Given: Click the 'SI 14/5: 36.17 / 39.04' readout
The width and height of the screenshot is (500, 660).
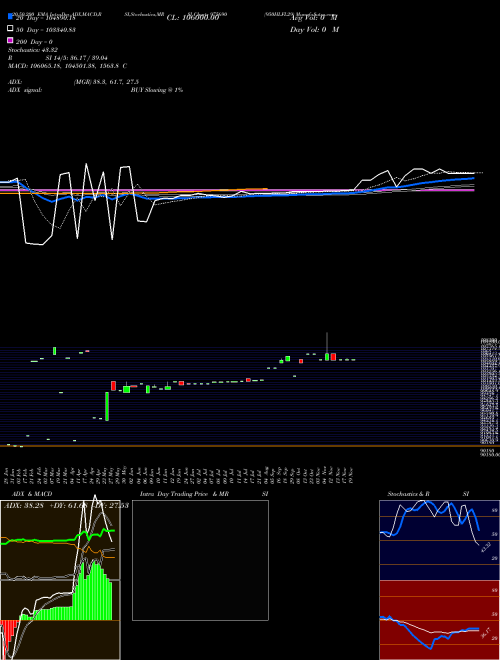Looking at the screenshot, I should tap(77, 58).
